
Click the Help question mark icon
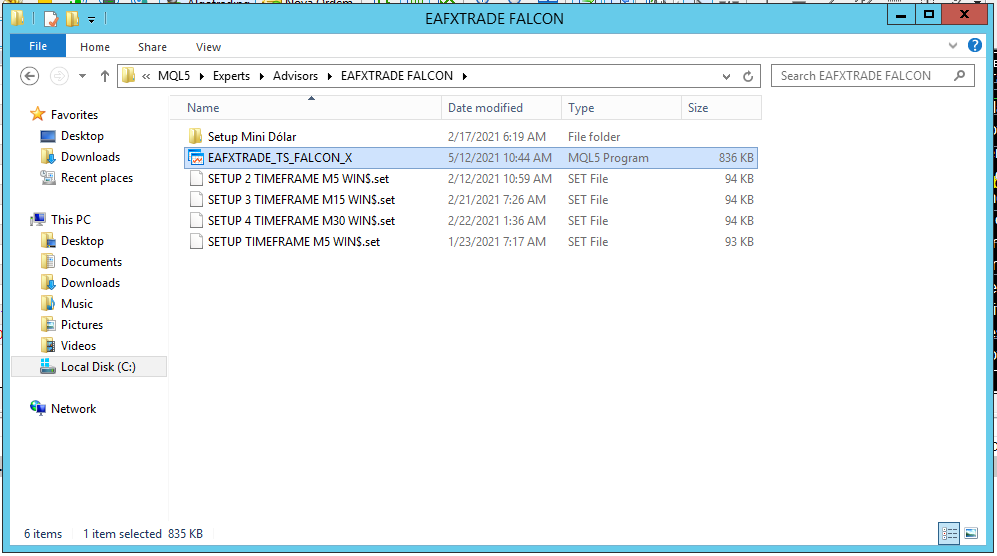[975, 46]
